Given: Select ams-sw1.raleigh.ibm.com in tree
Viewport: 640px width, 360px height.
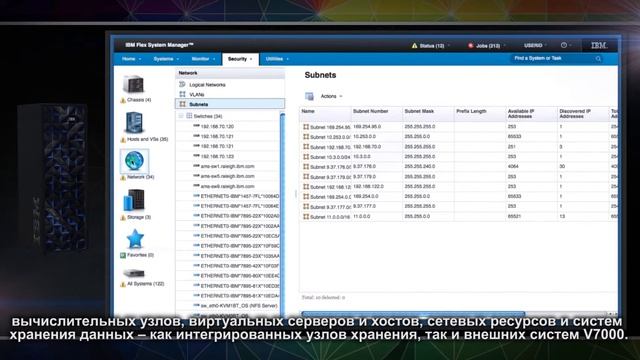Looking at the screenshot, I should (x=227, y=167).
